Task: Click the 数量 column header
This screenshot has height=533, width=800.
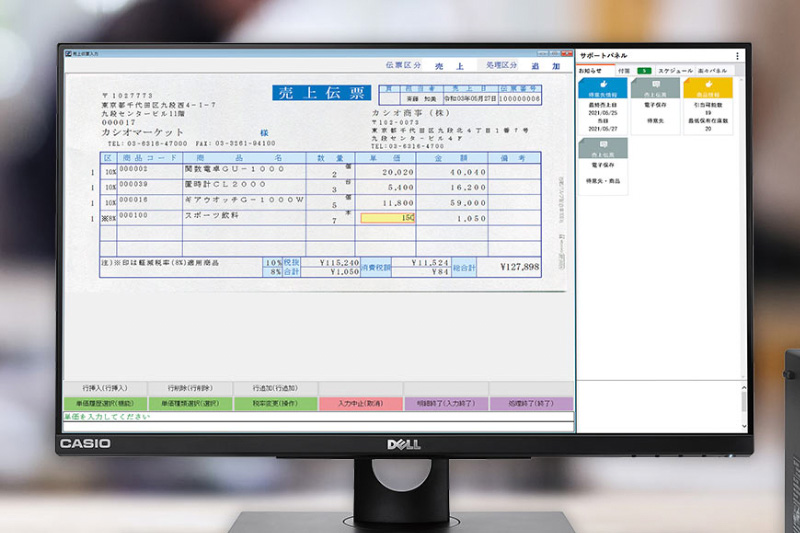Action: (x=330, y=158)
